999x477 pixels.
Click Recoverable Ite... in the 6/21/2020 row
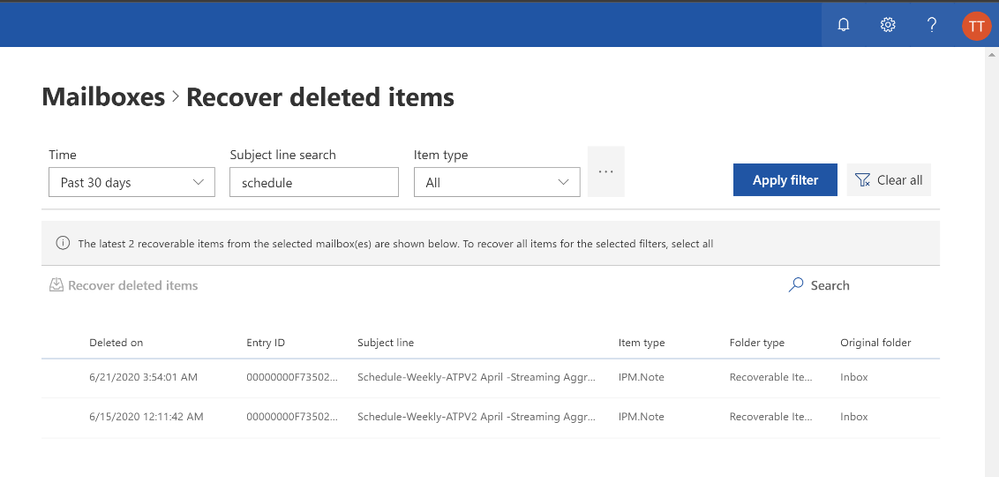tap(771, 377)
